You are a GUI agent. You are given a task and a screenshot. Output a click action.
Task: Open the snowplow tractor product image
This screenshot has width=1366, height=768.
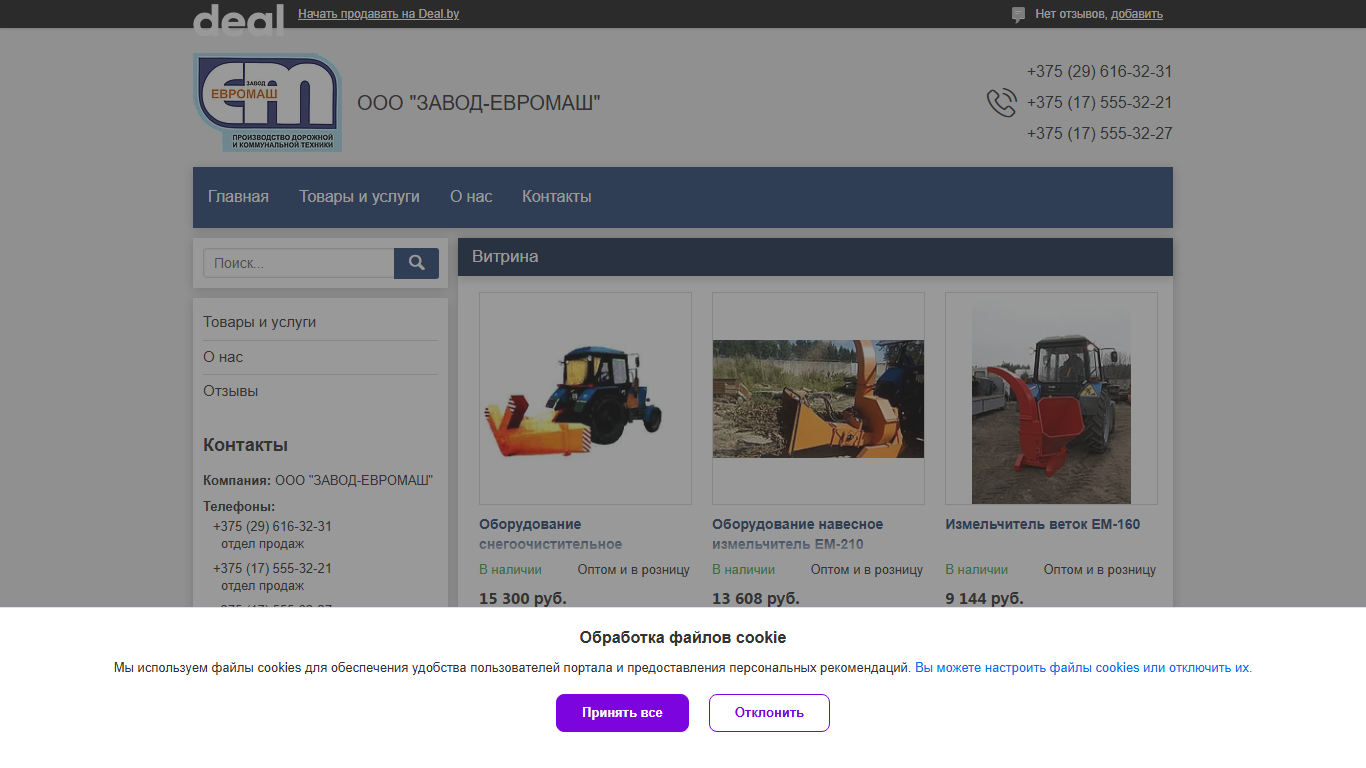click(585, 398)
